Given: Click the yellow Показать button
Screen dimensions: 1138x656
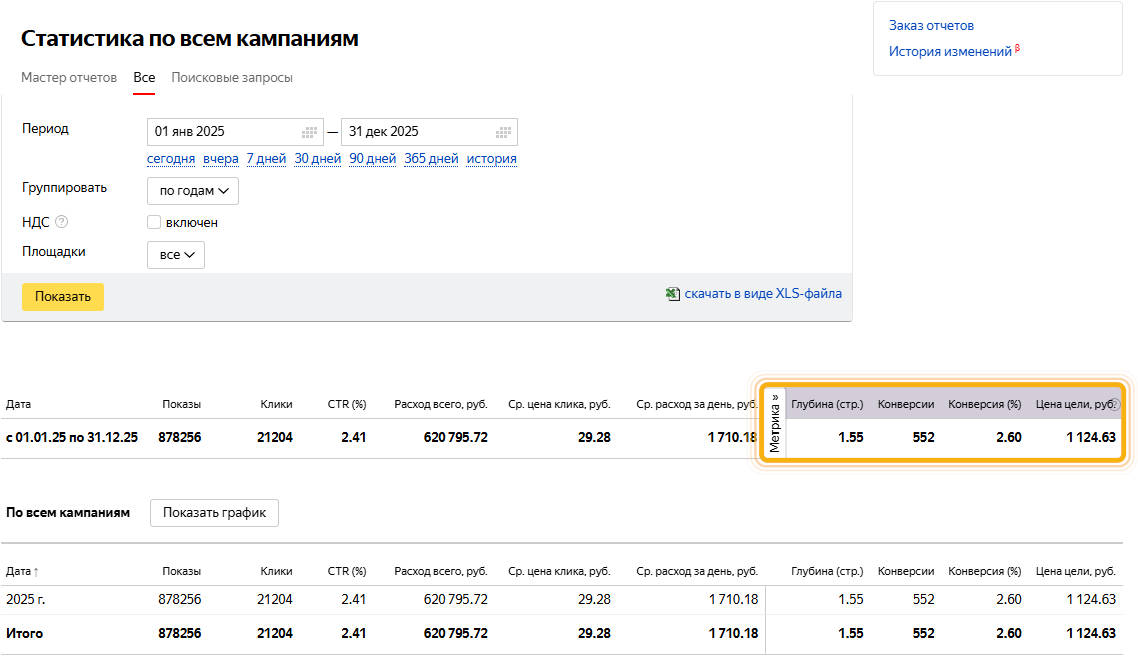Looking at the screenshot, I should (x=63, y=297).
